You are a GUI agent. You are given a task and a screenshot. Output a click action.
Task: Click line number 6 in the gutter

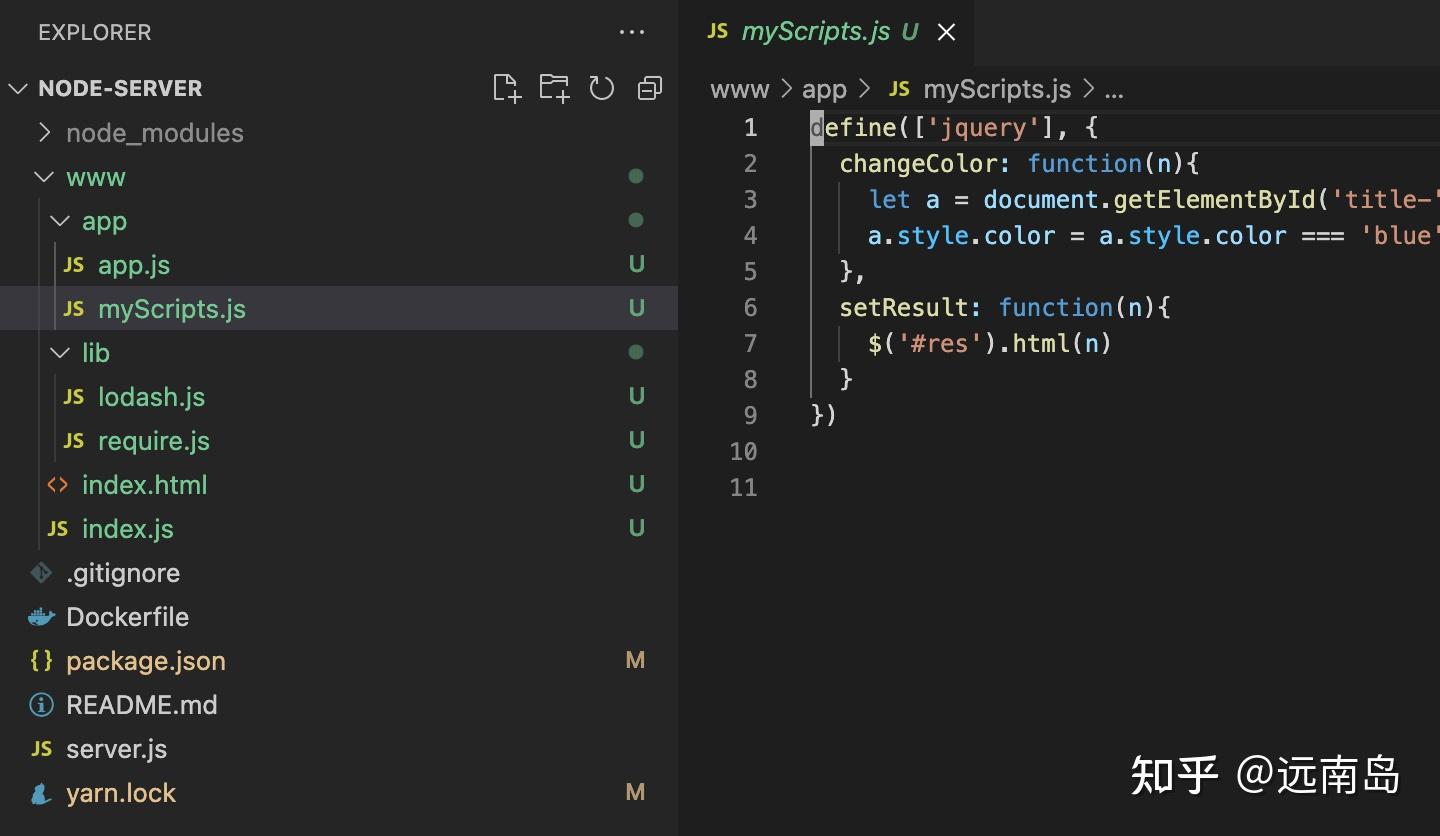pyautogui.click(x=750, y=307)
